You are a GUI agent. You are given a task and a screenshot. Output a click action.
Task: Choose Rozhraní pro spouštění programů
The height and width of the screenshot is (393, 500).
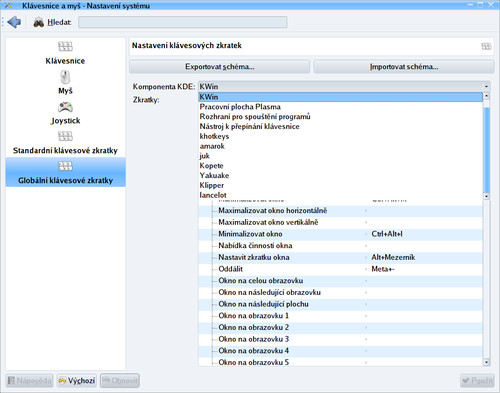pyautogui.click(x=340, y=117)
